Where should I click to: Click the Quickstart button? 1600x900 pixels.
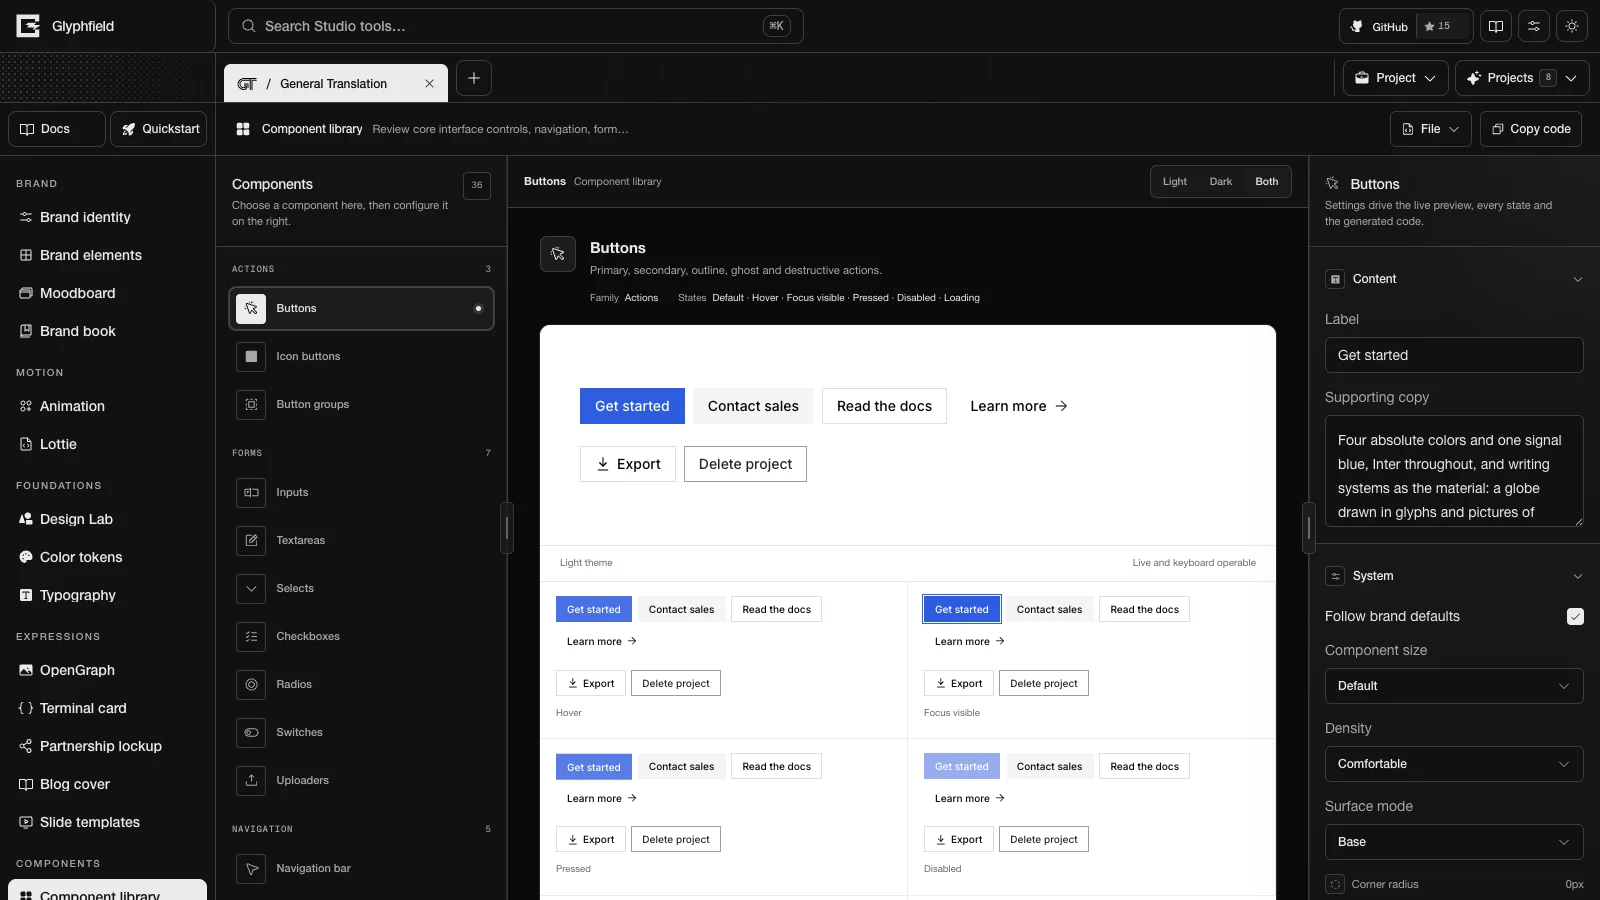coord(158,129)
